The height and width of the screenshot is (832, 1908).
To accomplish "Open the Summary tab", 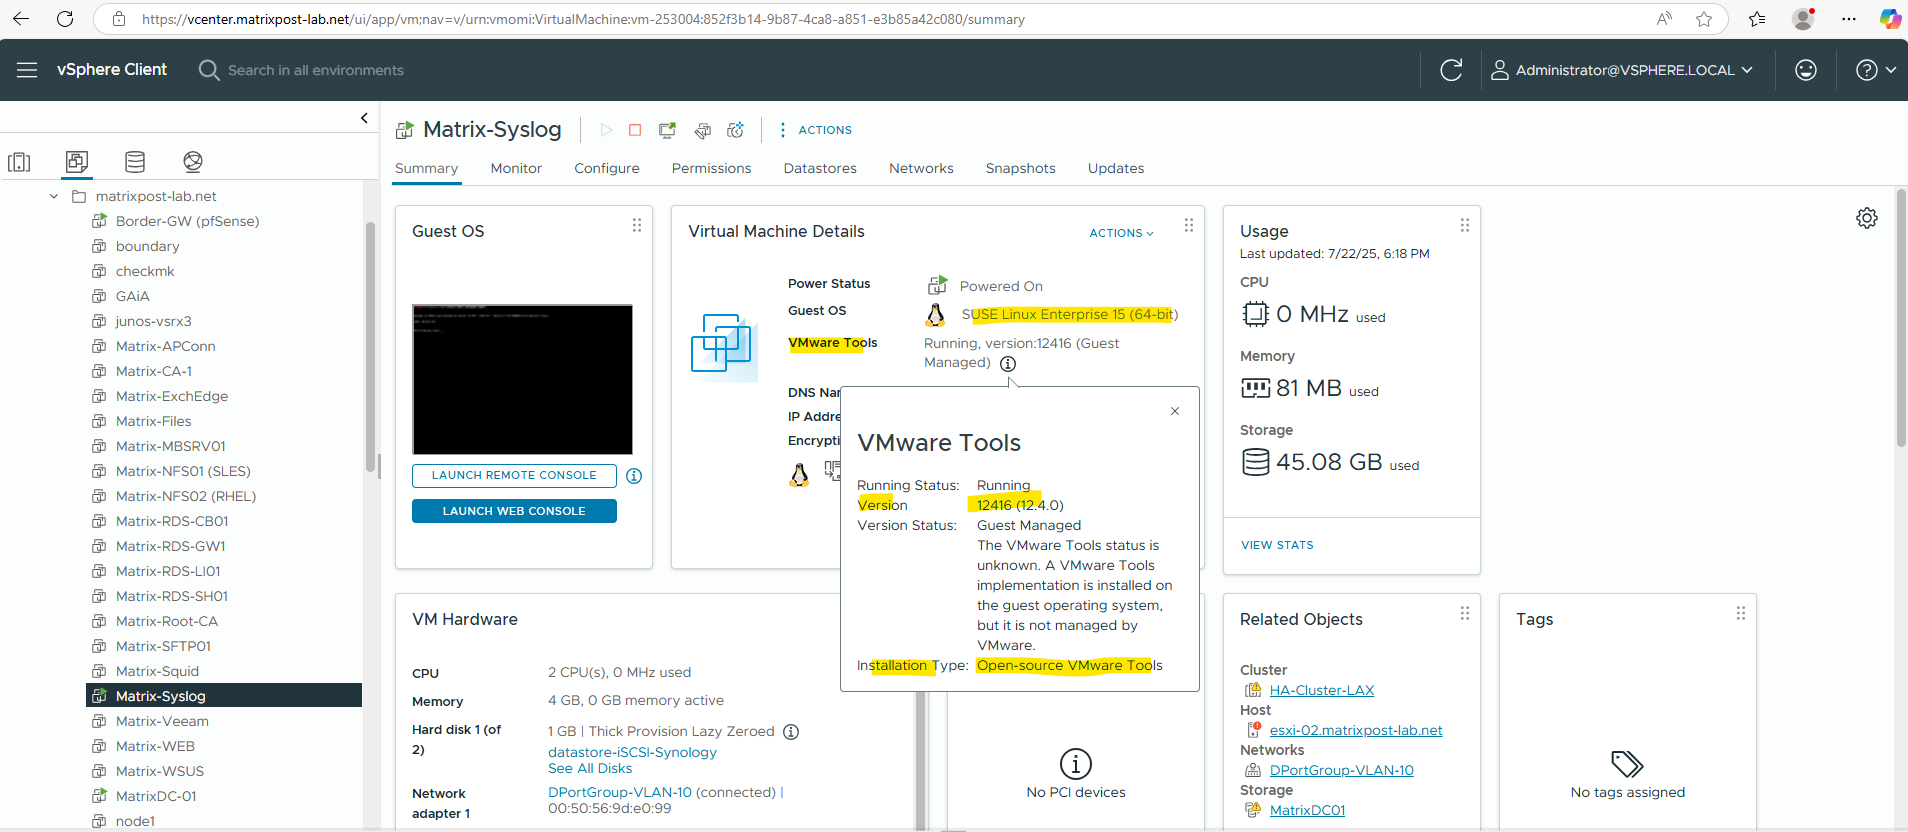I will click(x=426, y=168).
